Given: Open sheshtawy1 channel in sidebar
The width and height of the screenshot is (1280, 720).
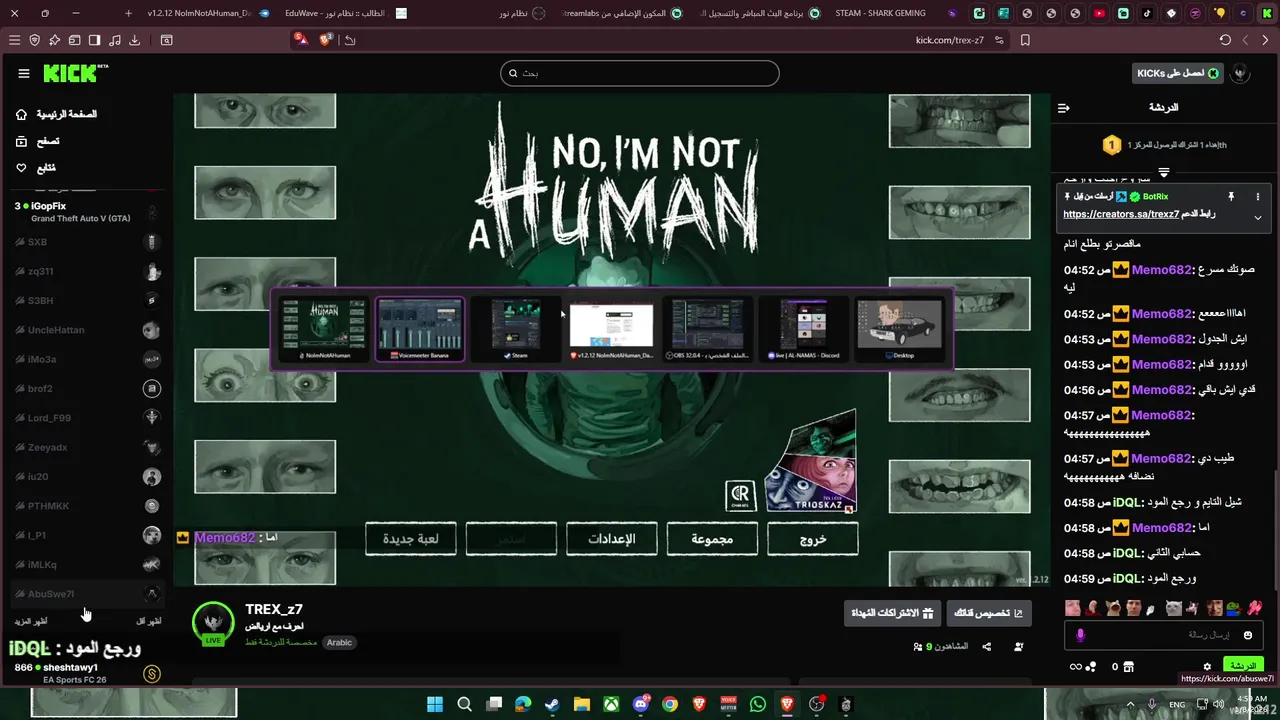Looking at the screenshot, I should (x=85, y=673).
